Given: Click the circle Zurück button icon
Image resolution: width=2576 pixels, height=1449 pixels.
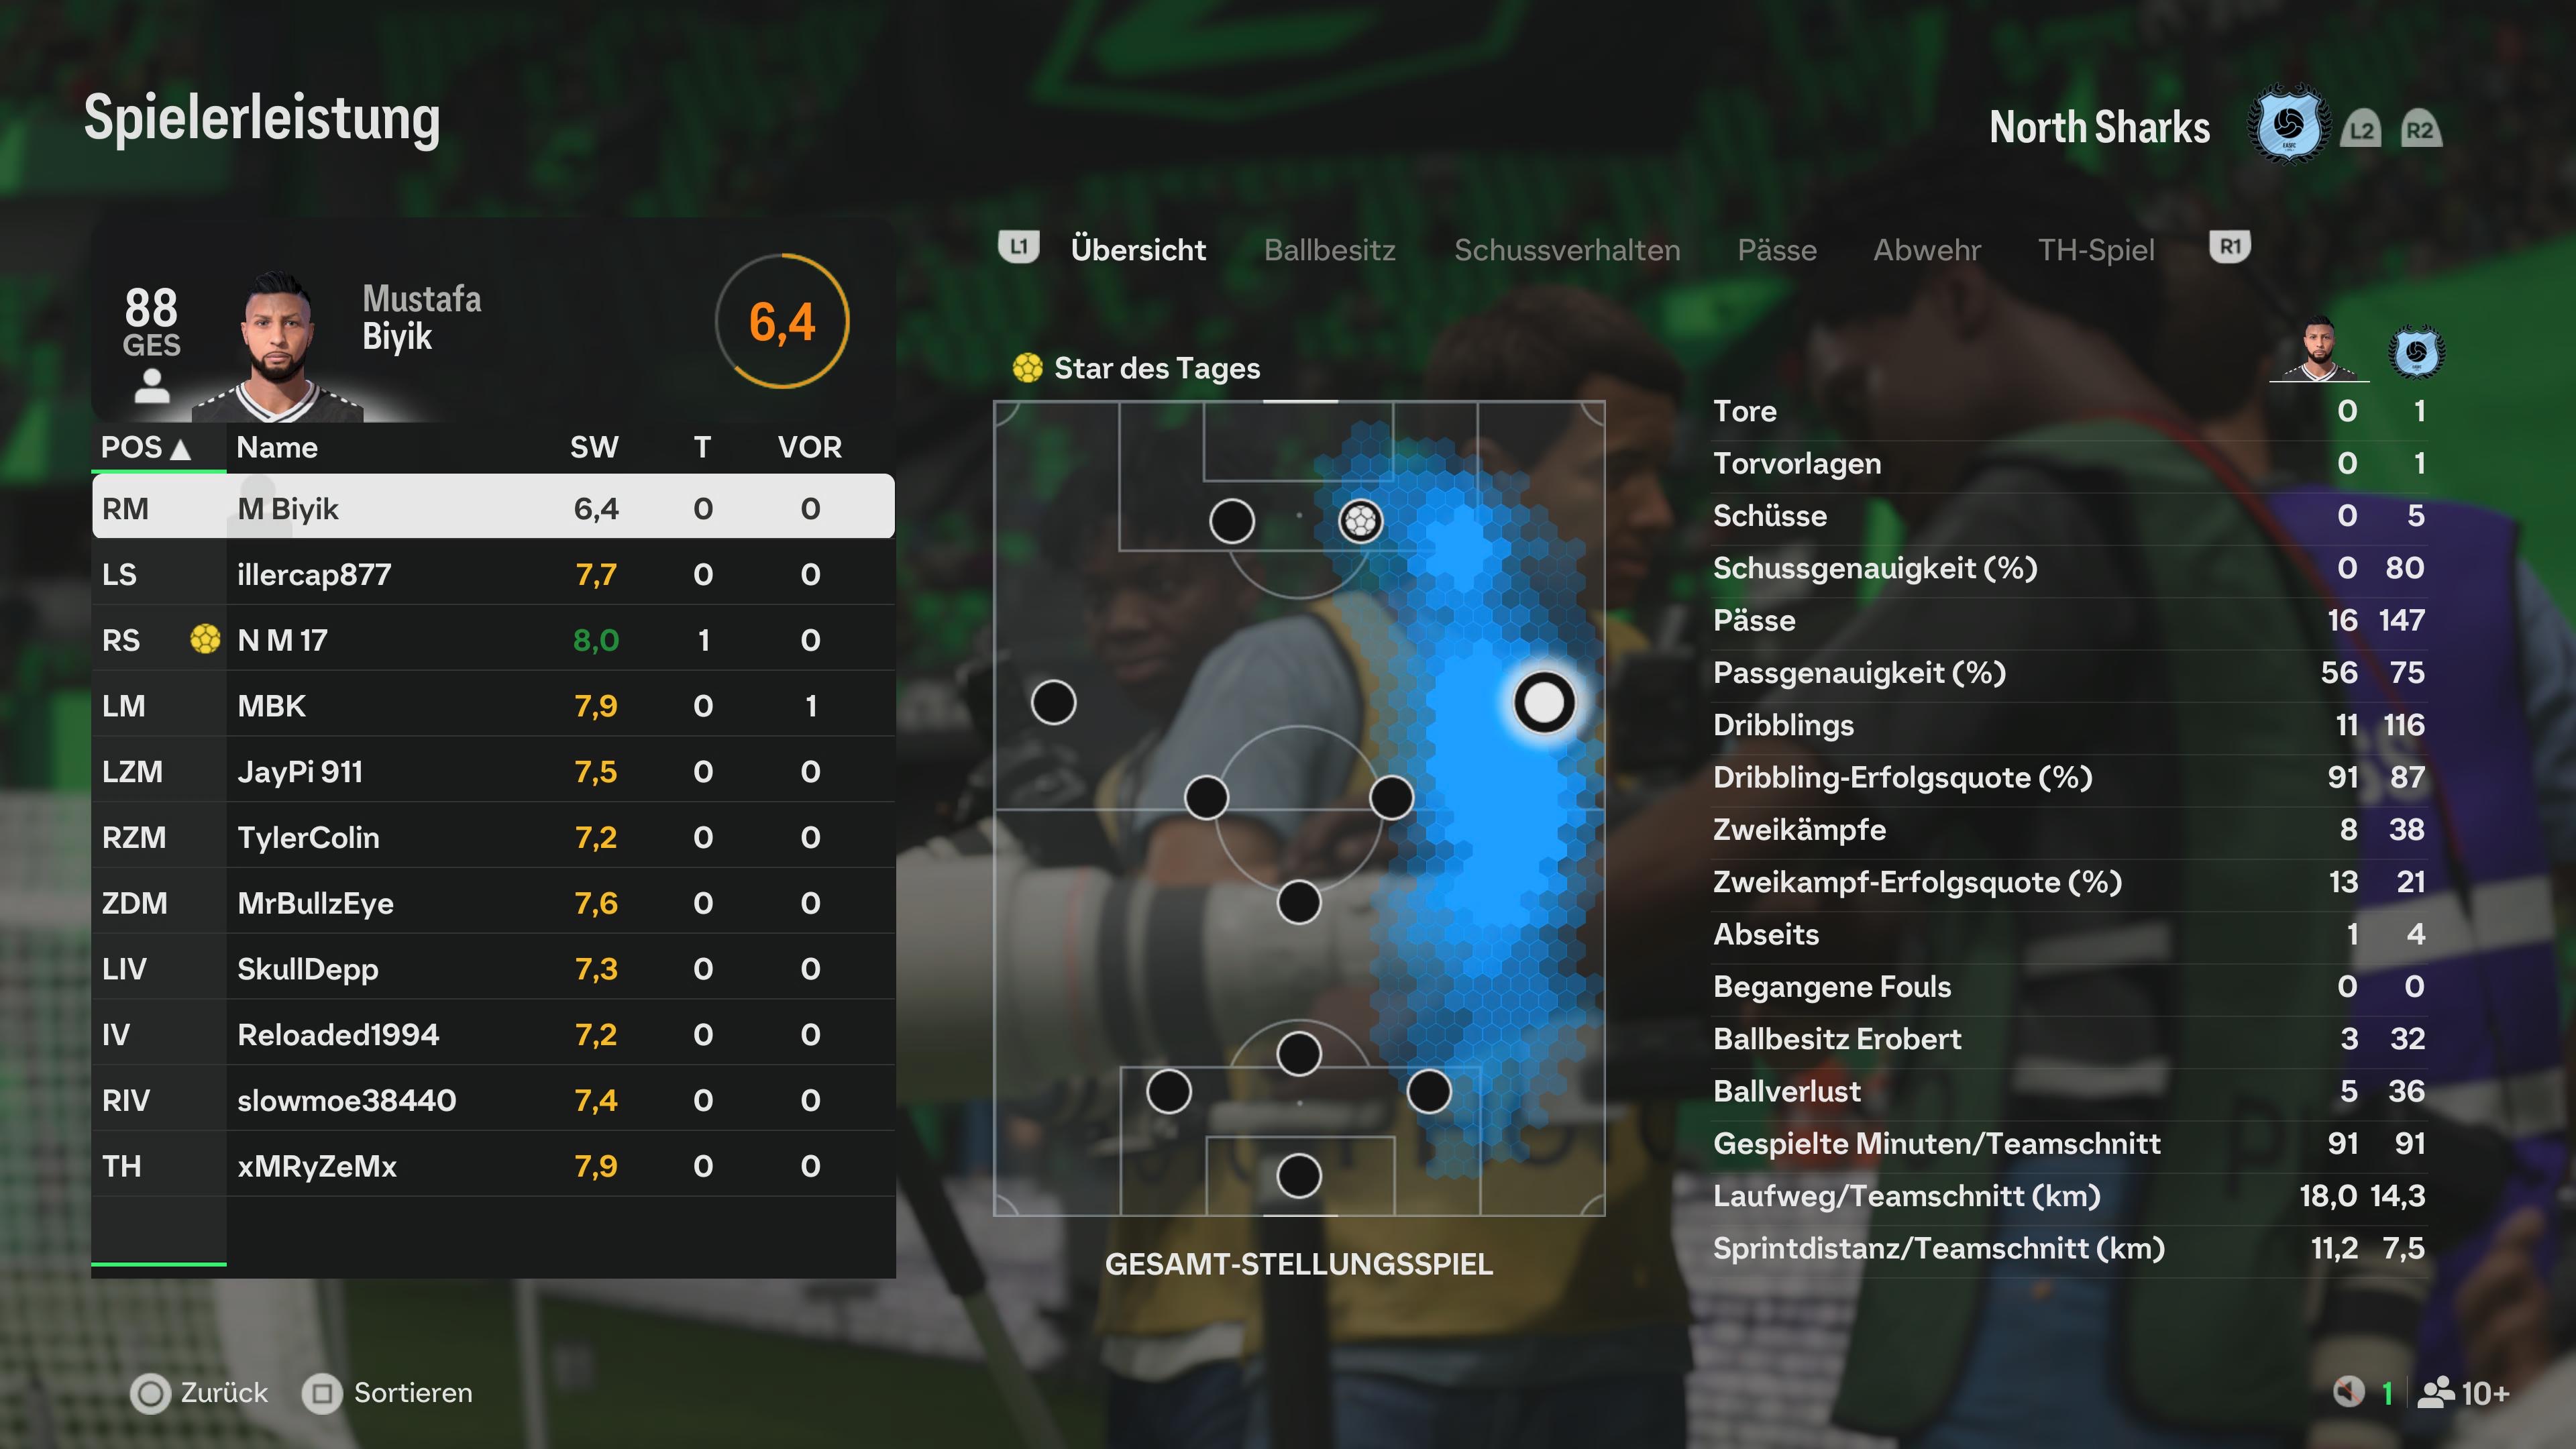Looking at the screenshot, I should click(x=151, y=1393).
